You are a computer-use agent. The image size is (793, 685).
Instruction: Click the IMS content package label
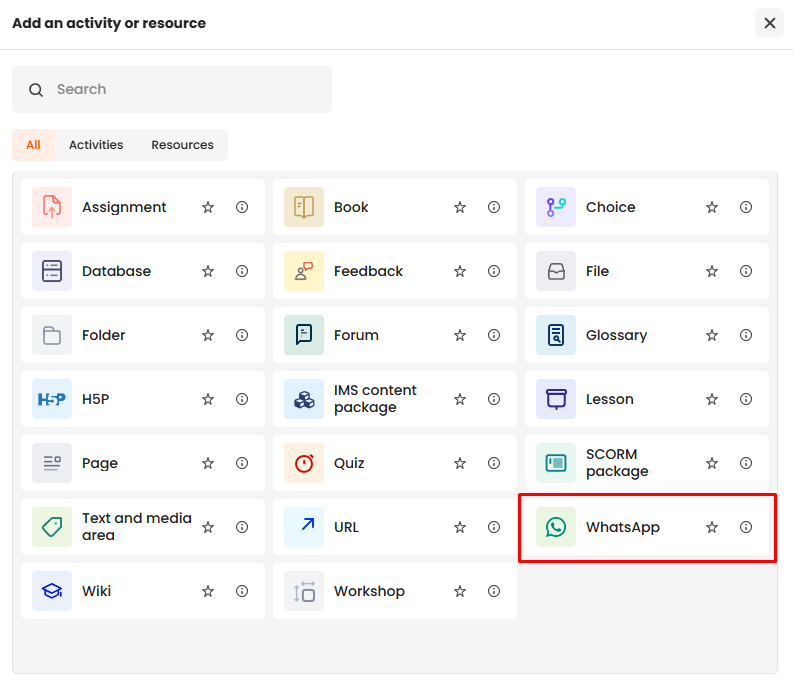tap(375, 399)
